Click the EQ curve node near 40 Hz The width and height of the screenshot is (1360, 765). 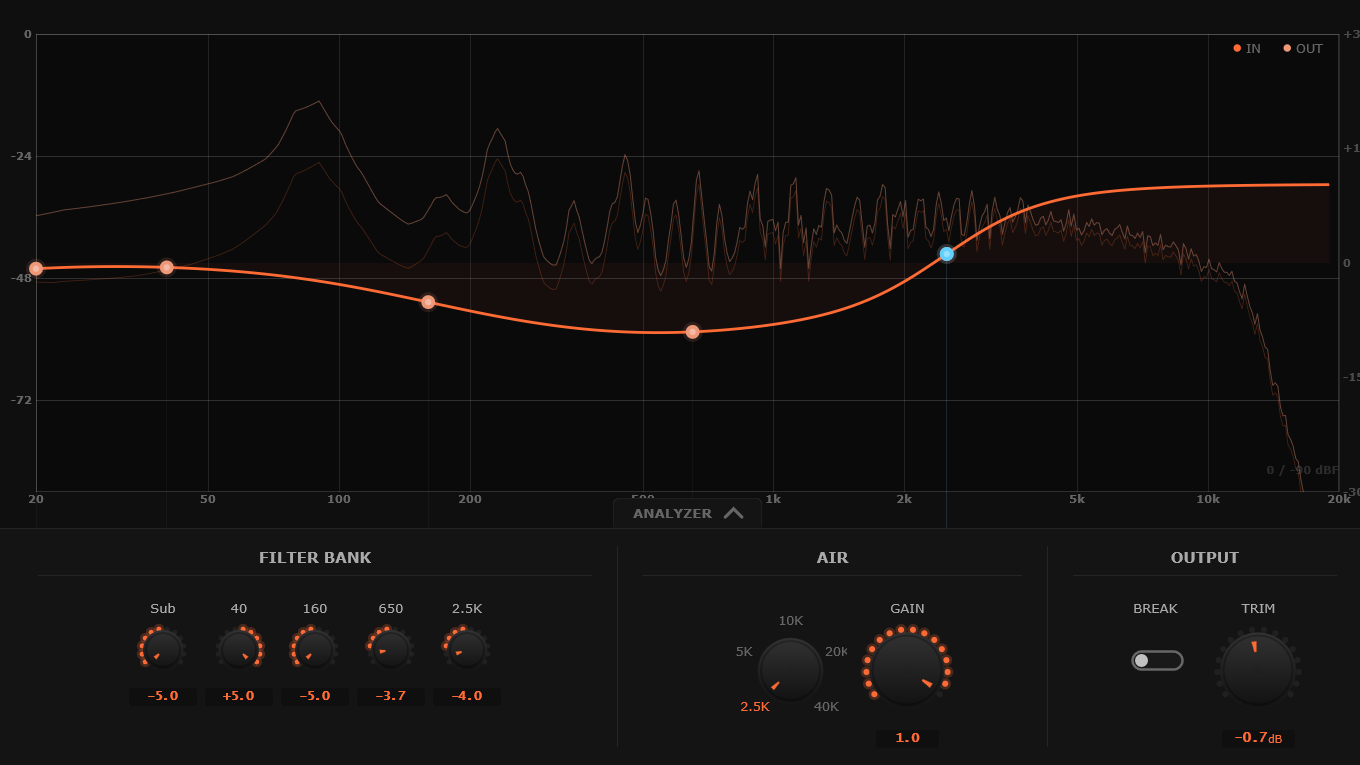(x=166, y=266)
